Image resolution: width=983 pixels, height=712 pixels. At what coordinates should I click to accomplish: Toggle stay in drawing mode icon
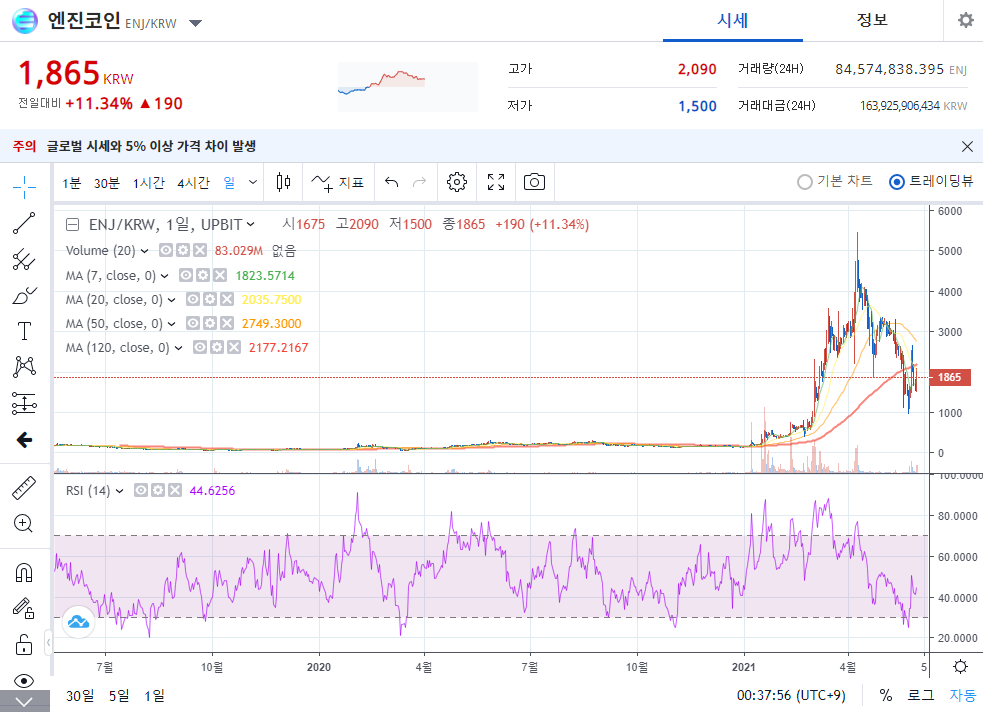click(24, 608)
